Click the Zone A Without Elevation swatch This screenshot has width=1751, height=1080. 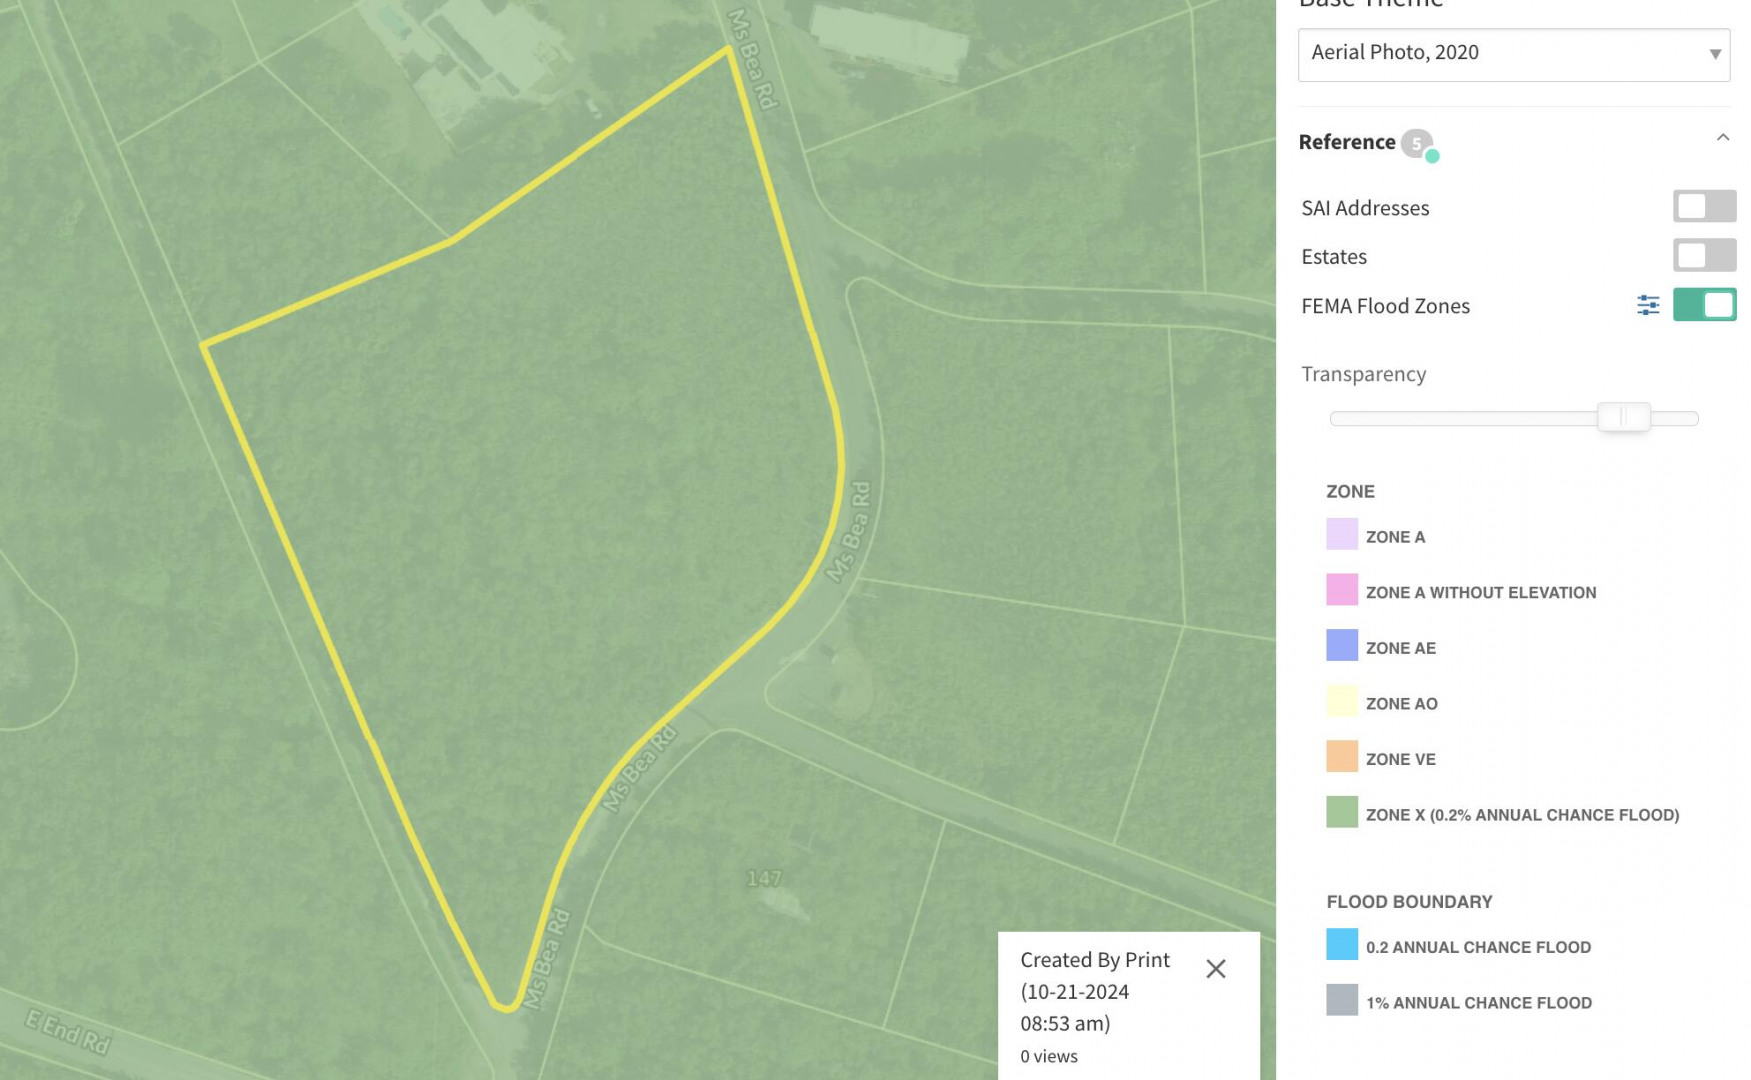[x=1341, y=590]
